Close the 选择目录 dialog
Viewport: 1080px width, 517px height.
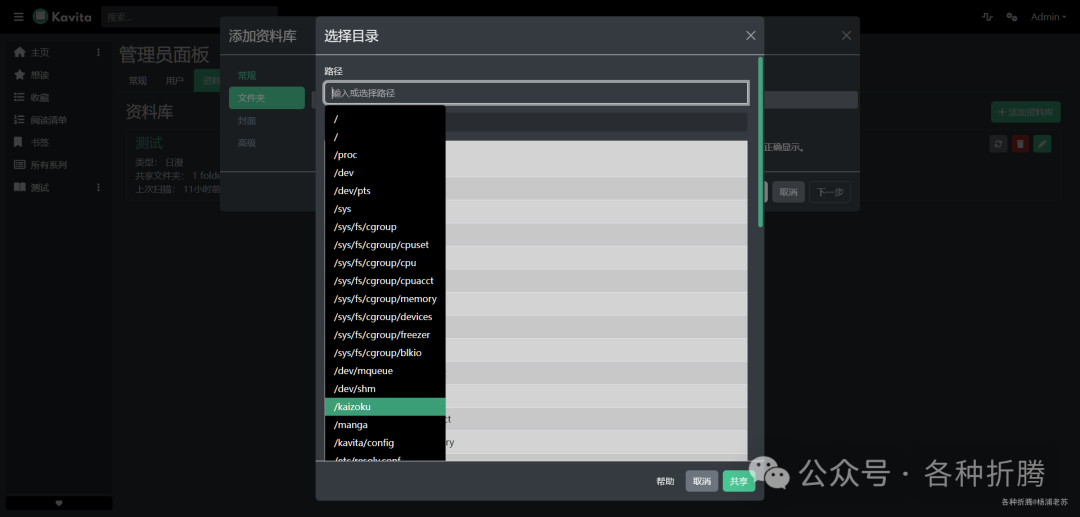751,36
